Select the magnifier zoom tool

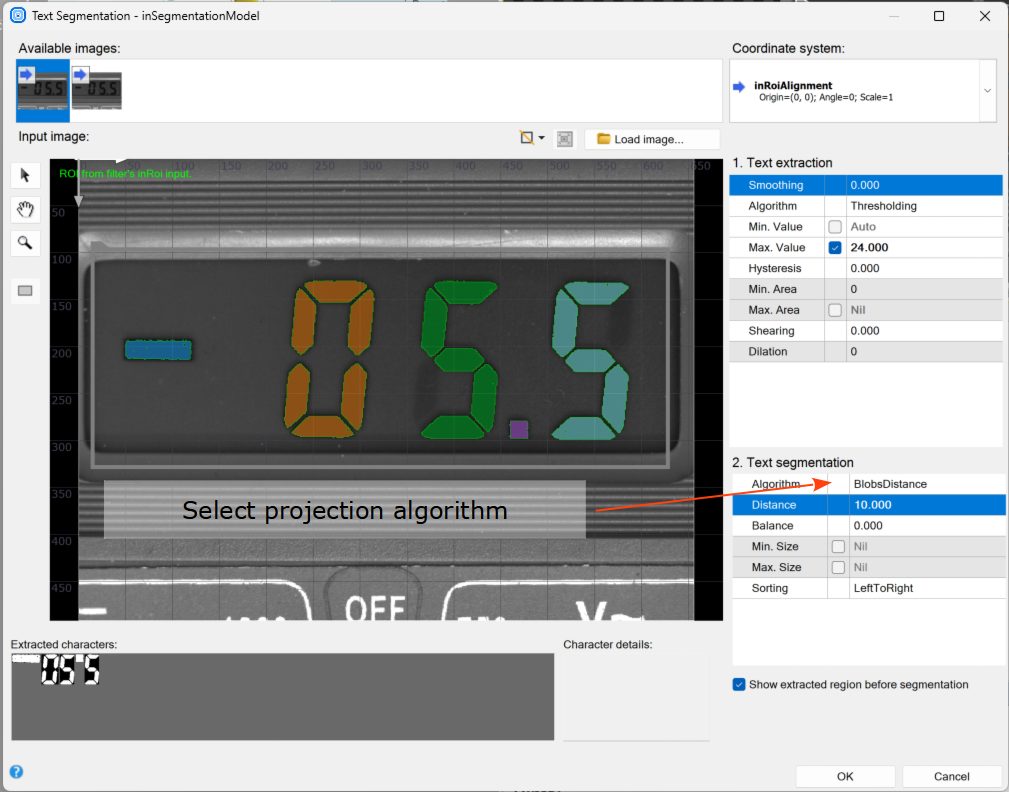point(25,242)
